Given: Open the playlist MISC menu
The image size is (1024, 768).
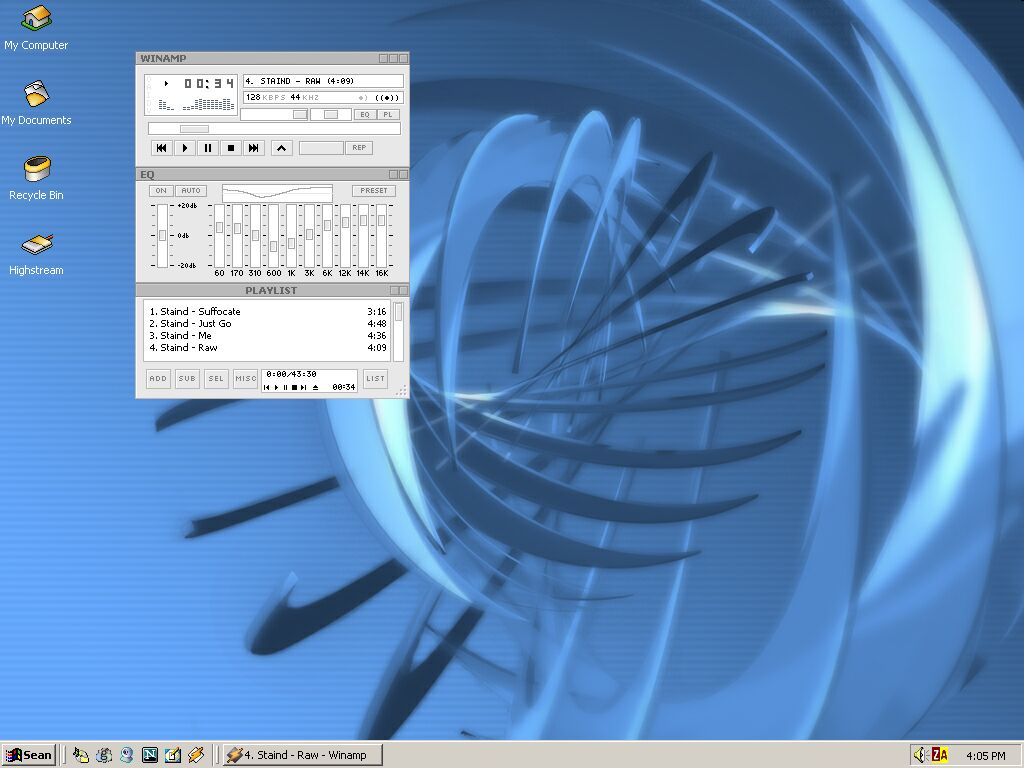Looking at the screenshot, I should click(x=246, y=379).
